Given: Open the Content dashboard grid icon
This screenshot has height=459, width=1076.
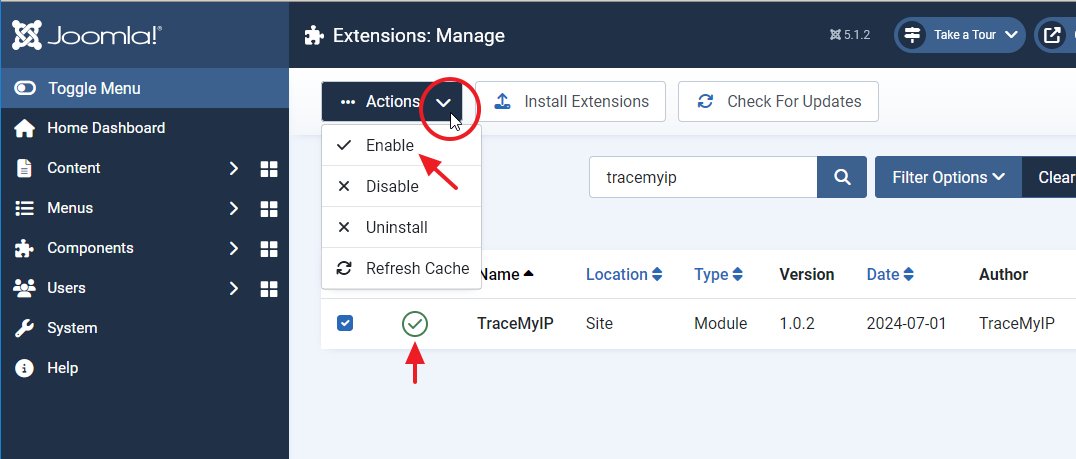Looking at the screenshot, I should [268, 168].
